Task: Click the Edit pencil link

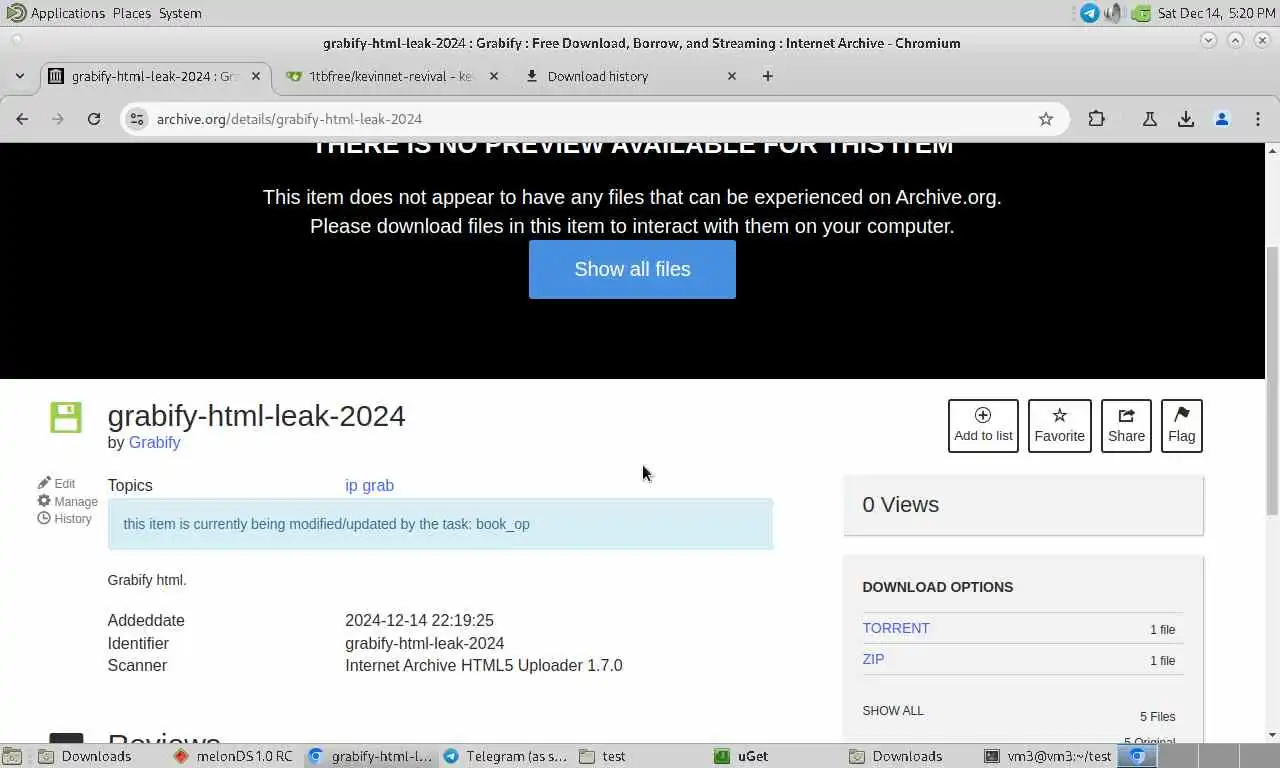Action: point(57,483)
